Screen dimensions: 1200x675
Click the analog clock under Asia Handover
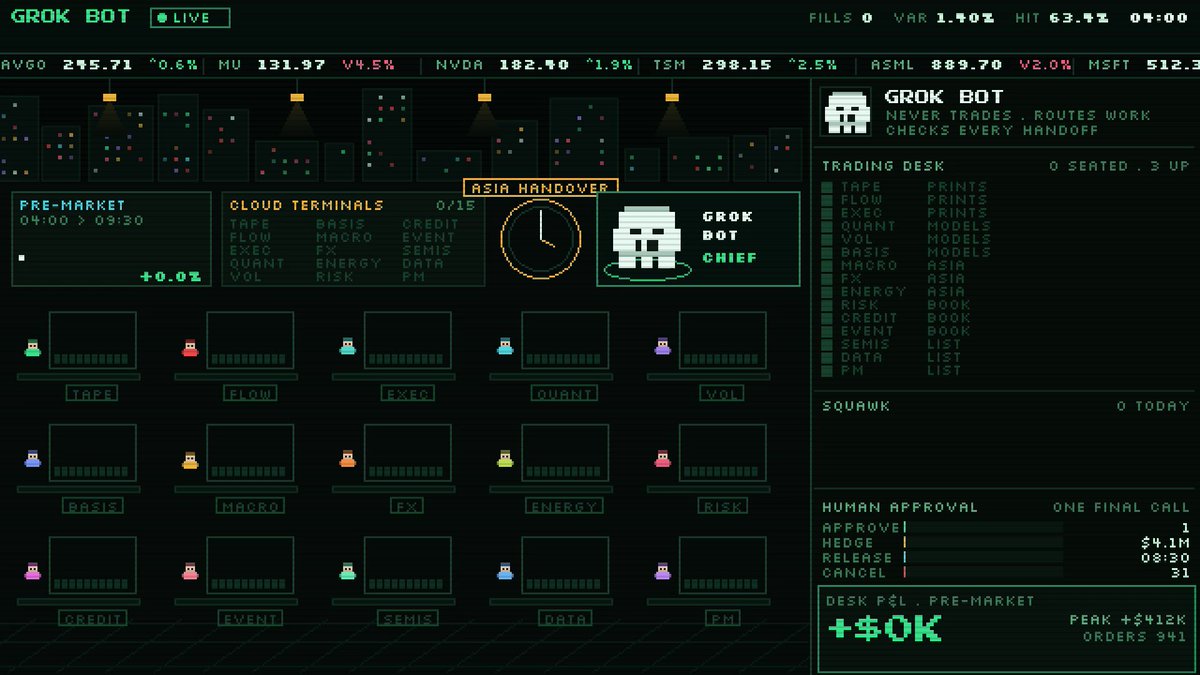pyautogui.click(x=541, y=239)
